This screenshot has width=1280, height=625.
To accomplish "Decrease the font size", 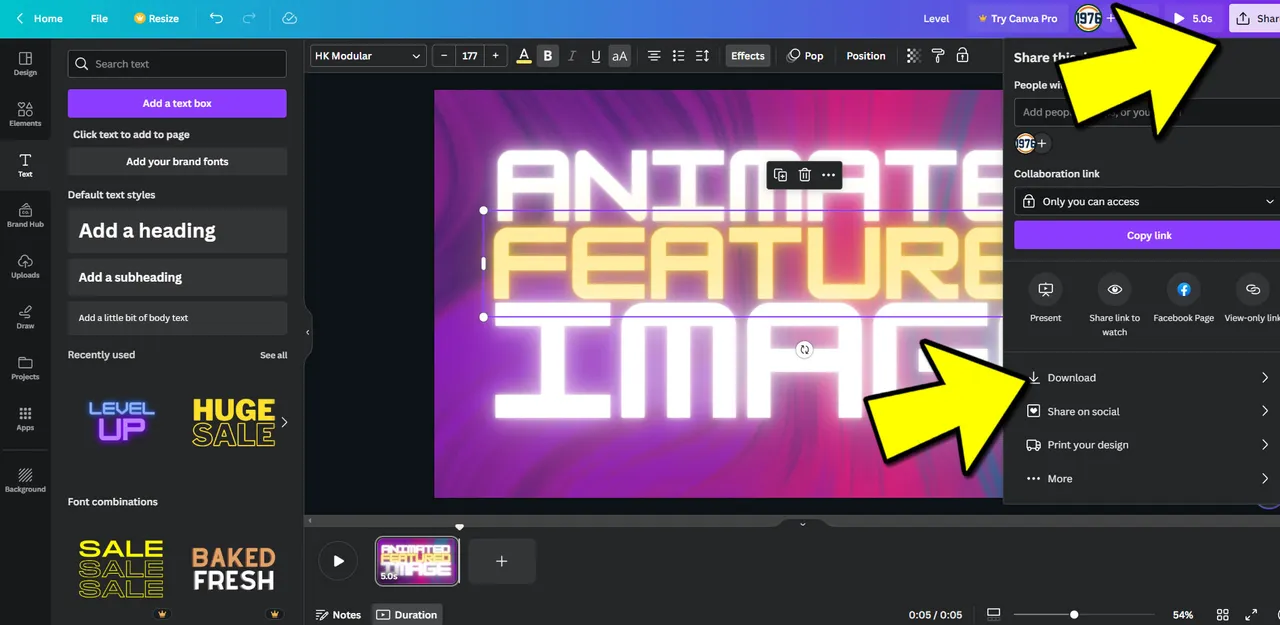I will [445, 56].
